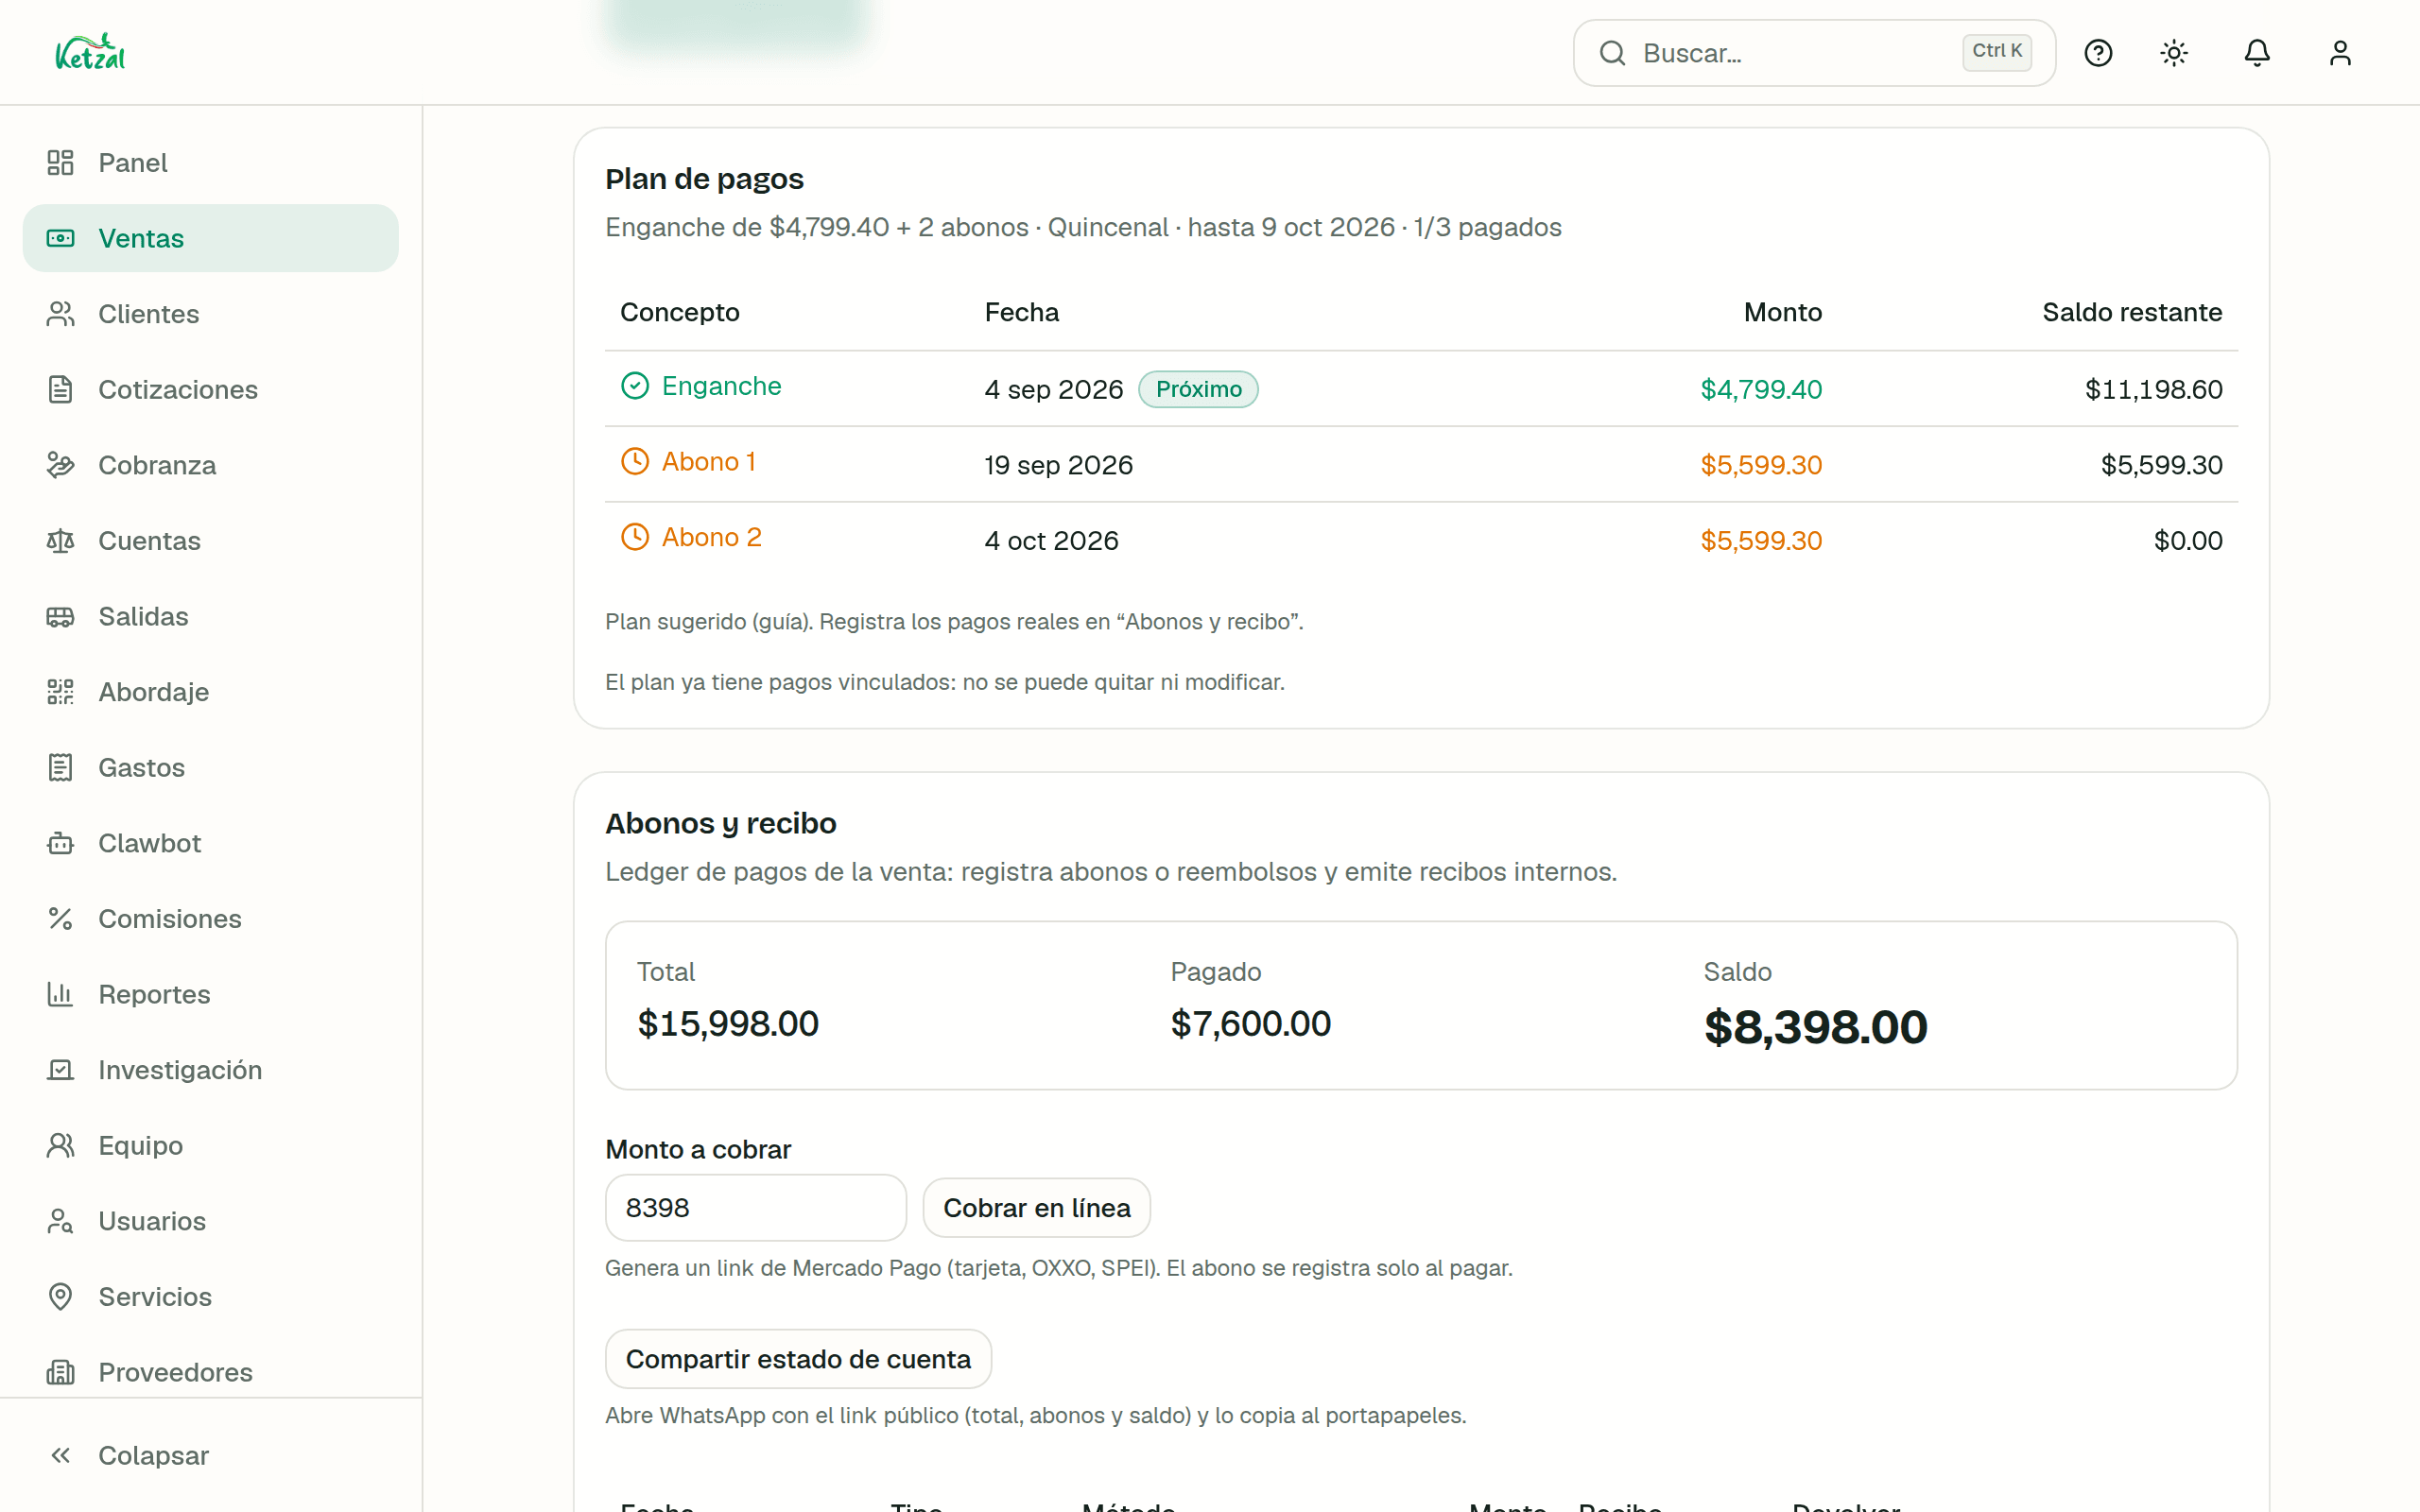Screen dimensions: 2420x1512
Task: Open the help question mark icon
Action: coord(2098,53)
